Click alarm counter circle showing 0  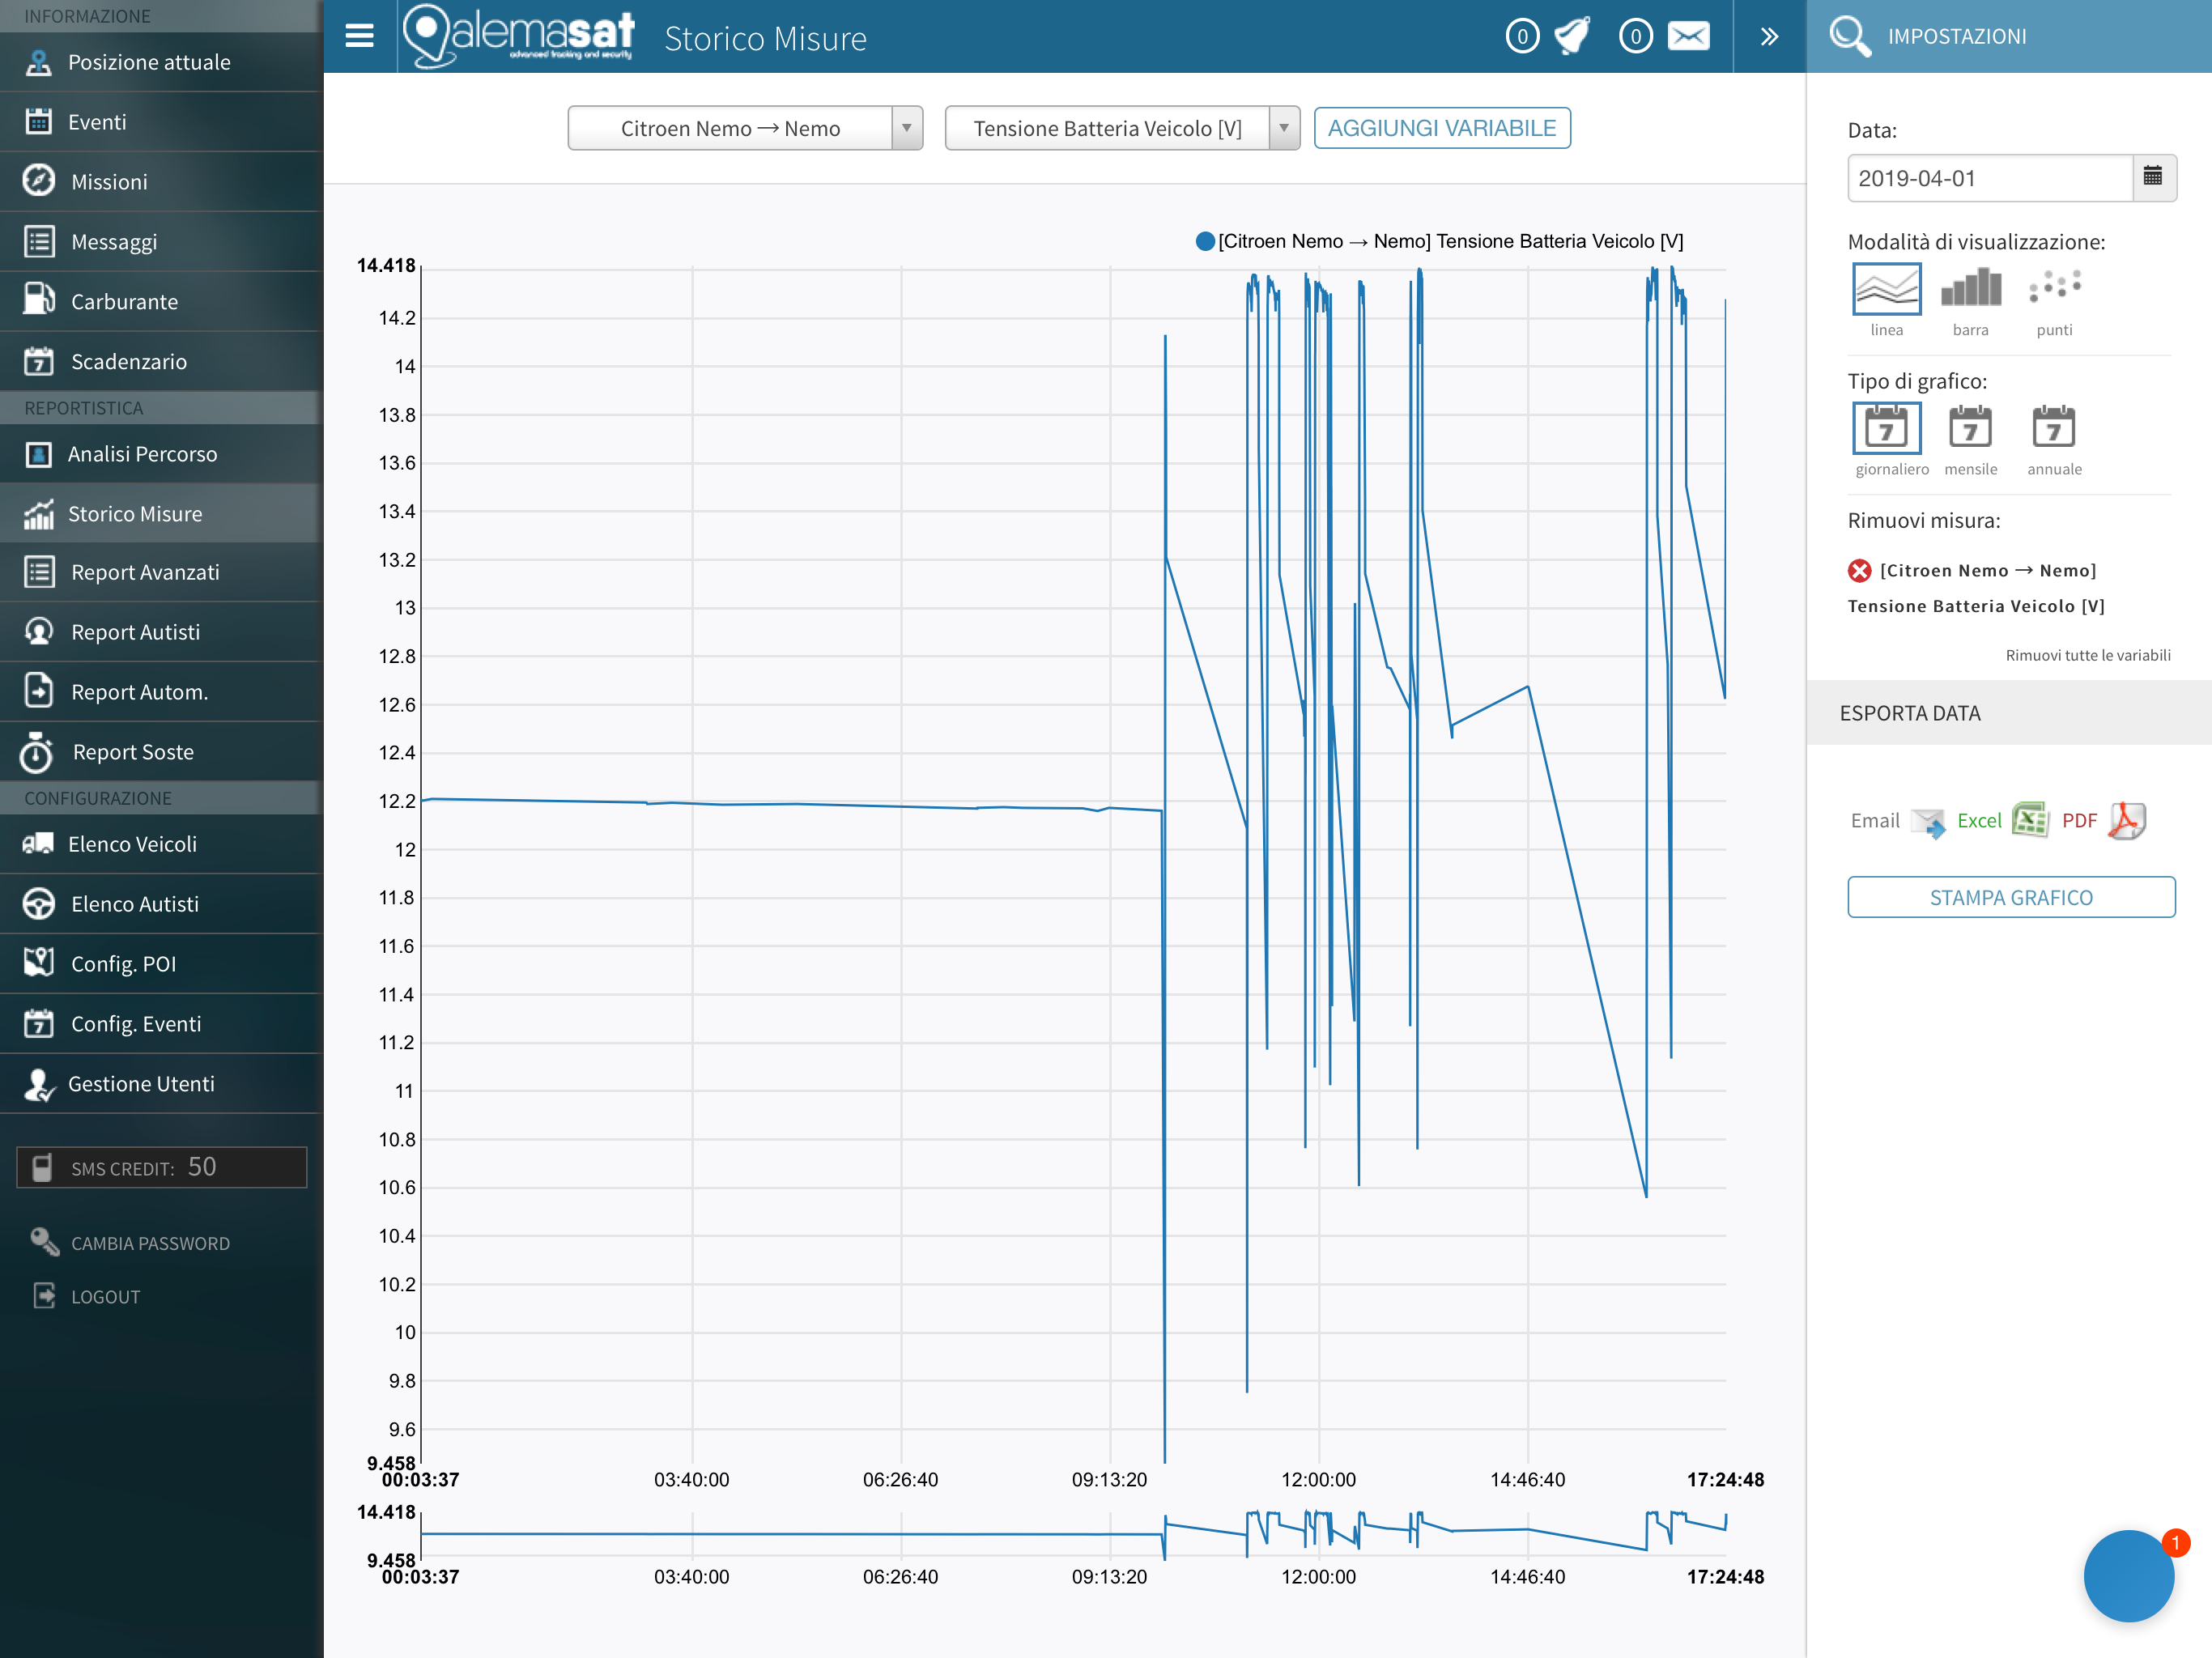coord(1522,37)
